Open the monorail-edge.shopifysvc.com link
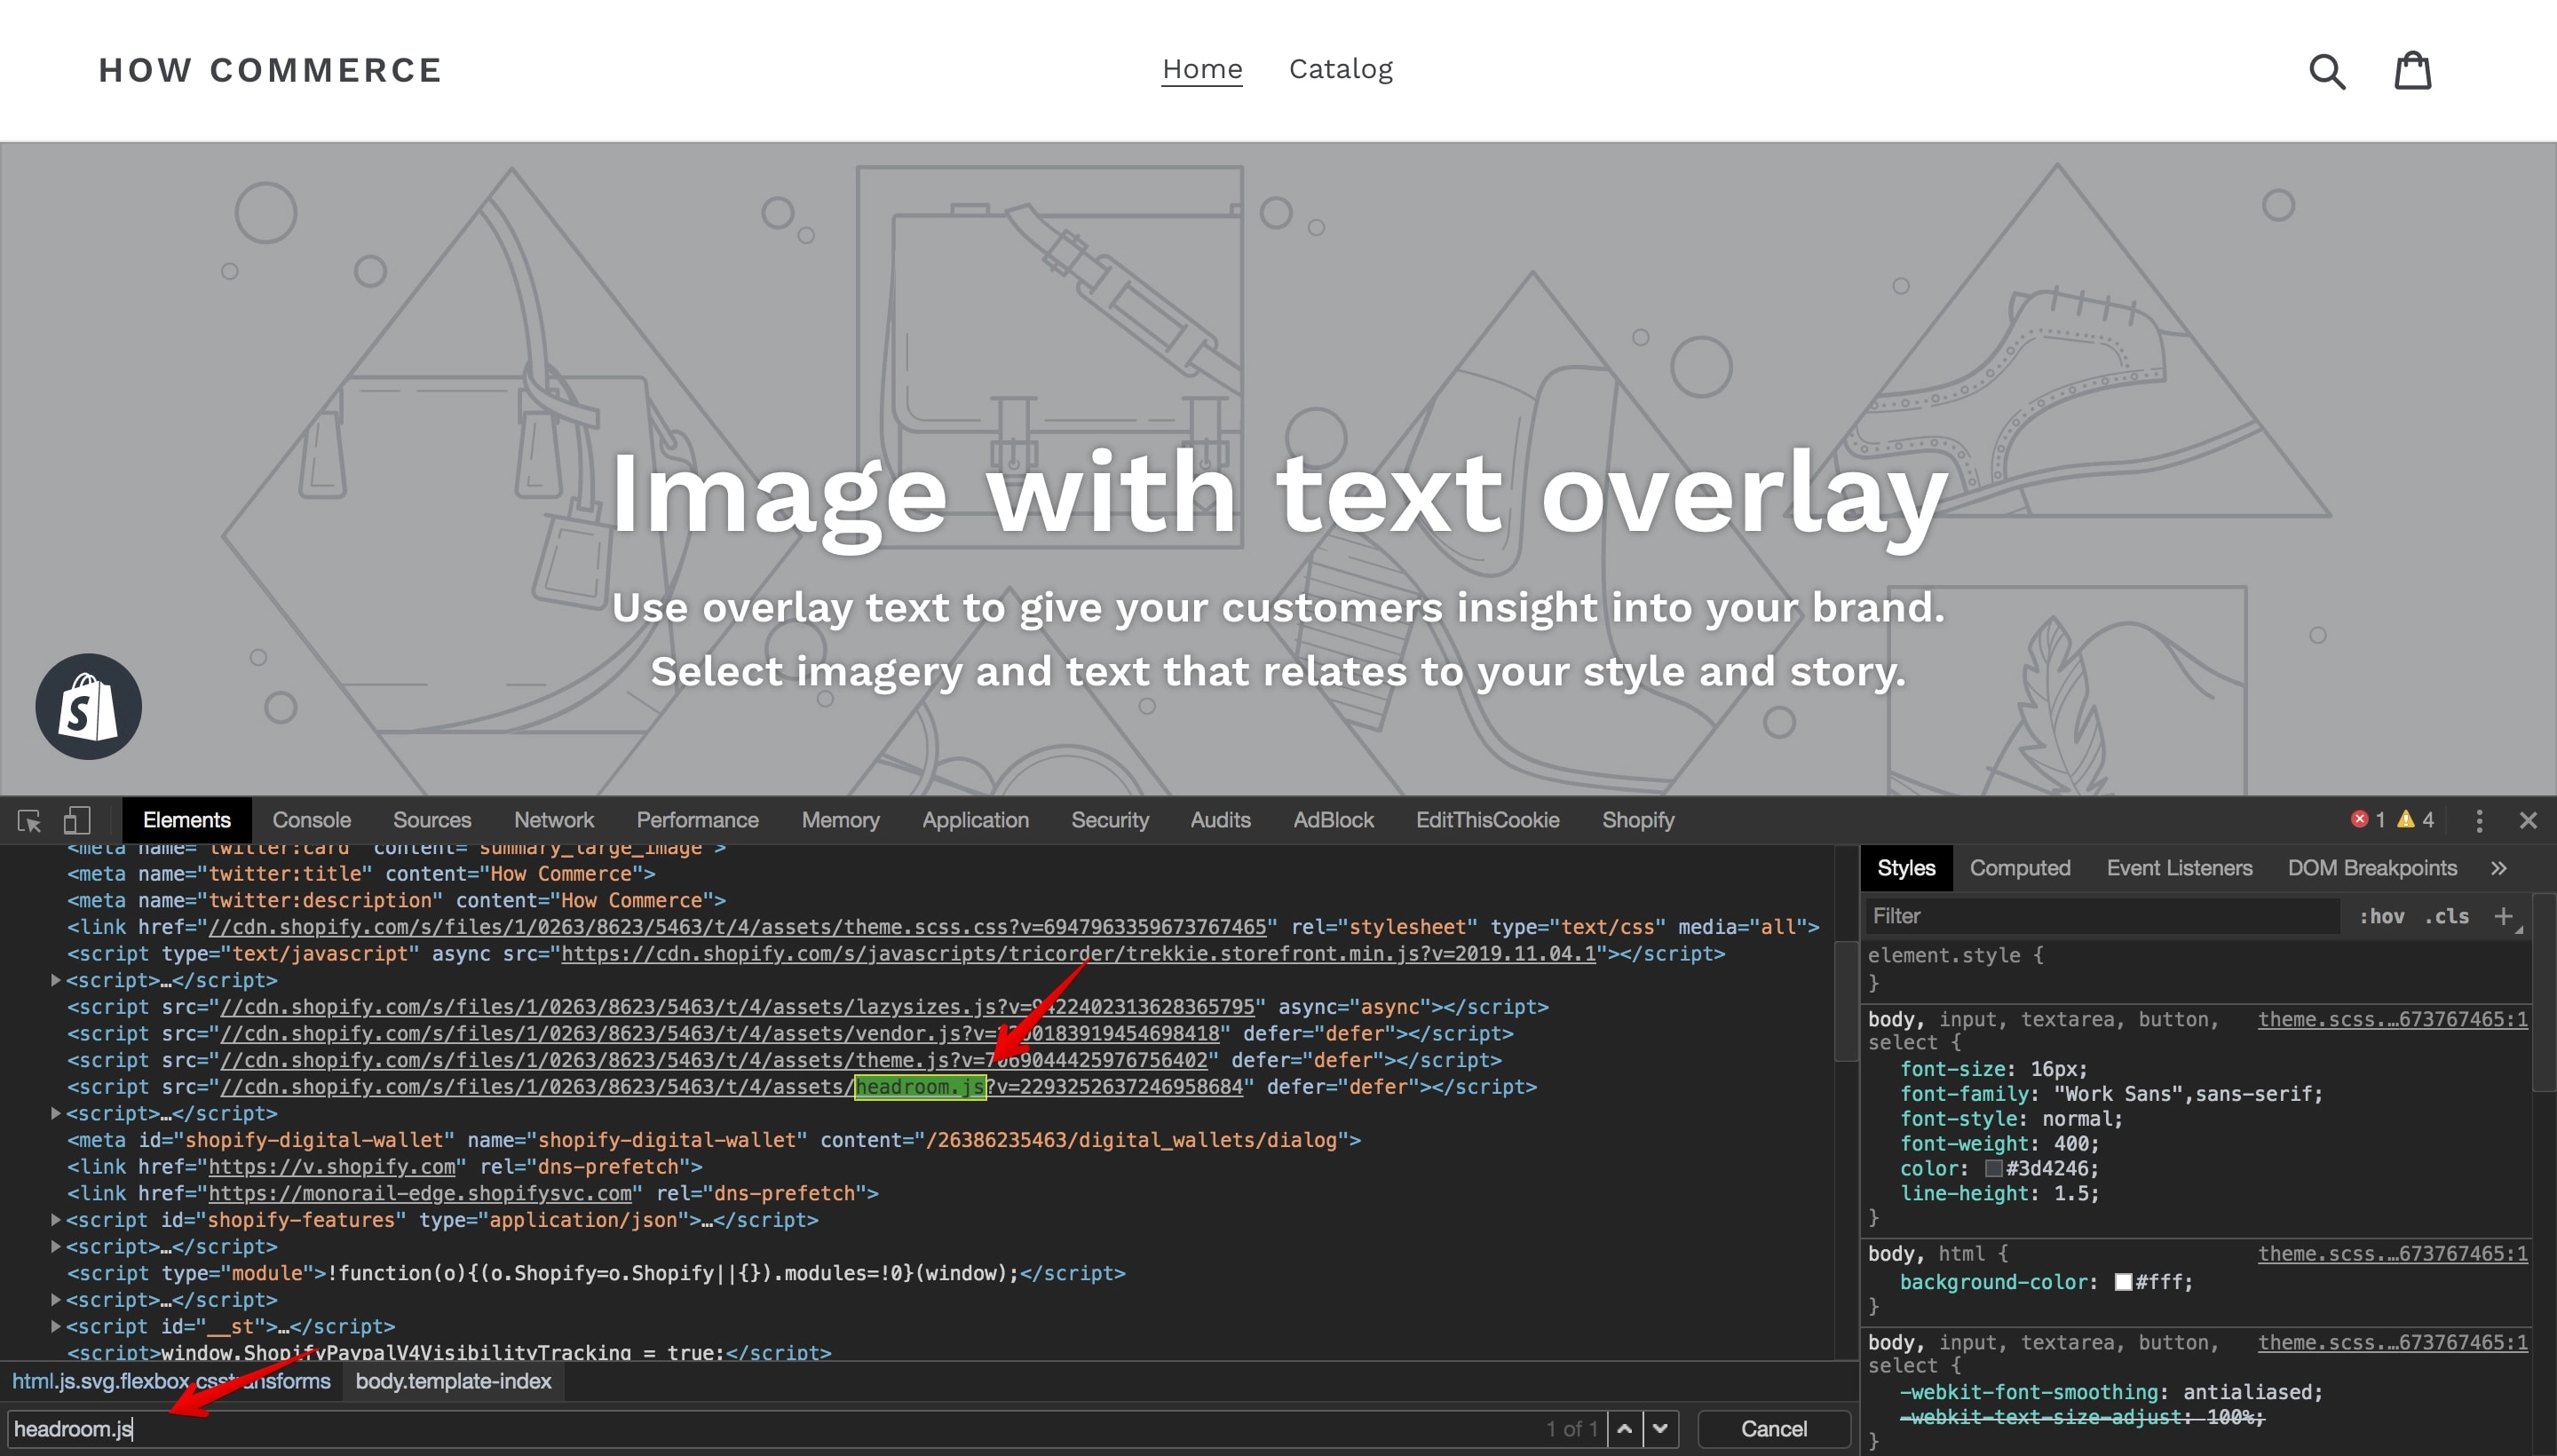The width and height of the screenshot is (2557, 1456). 419,1193
